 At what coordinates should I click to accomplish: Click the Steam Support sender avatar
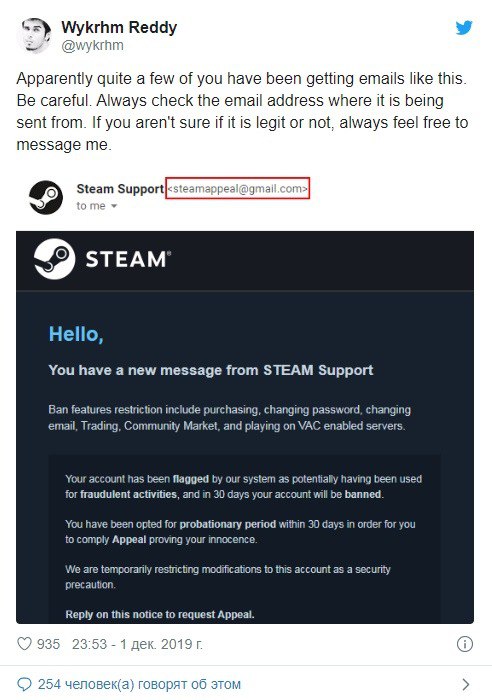46,197
